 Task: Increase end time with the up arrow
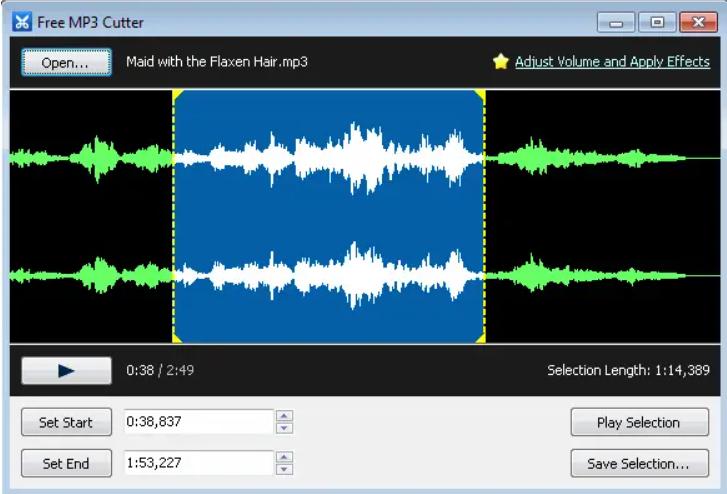pyautogui.click(x=285, y=457)
